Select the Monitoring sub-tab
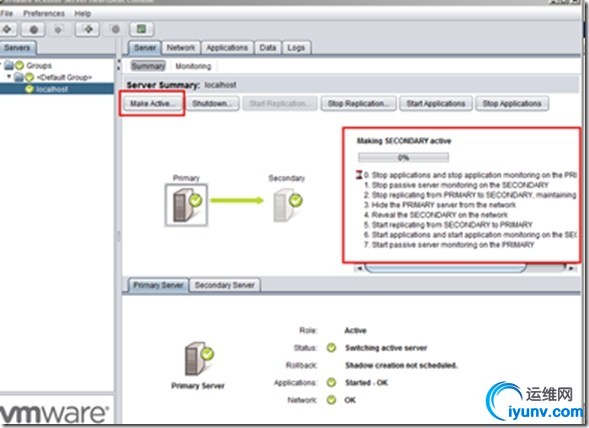This screenshot has height=428, width=589. tap(193, 66)
